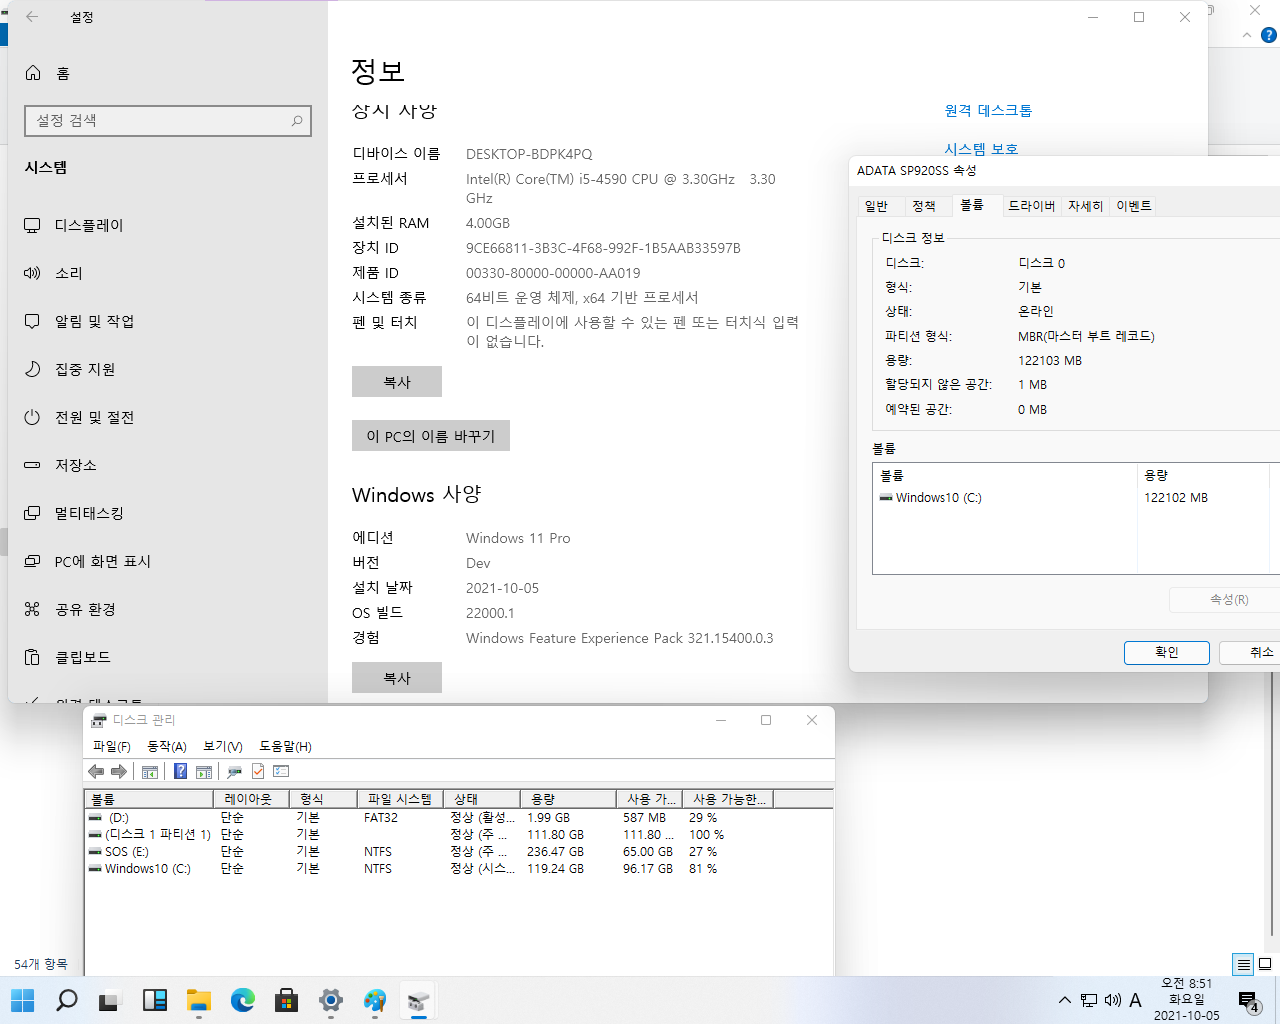Click 확인 in ADATA properties dialog
The image size is (1280, 1024).
1167,653
